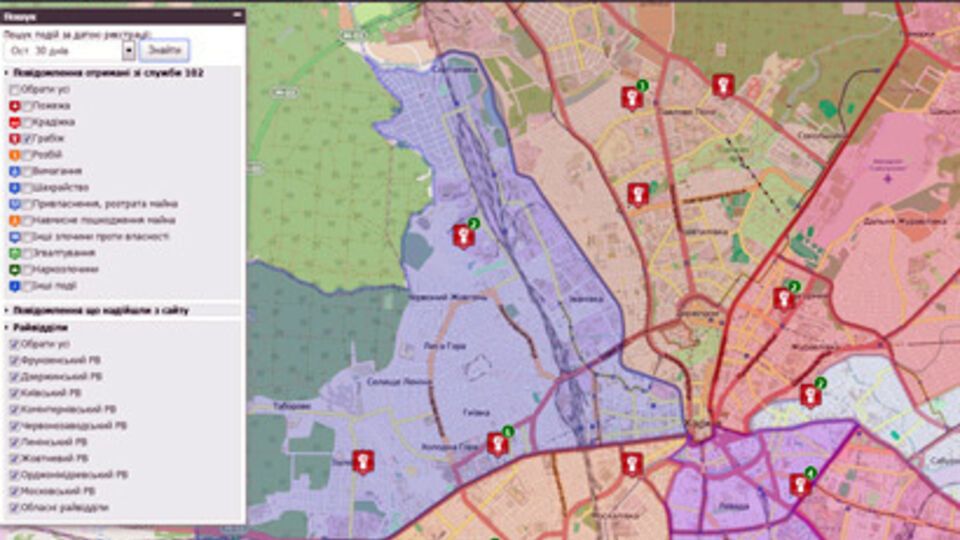Click the robbery marker with badge 4
The width and height of the screenshot is (960, 540).
click(x=799, y=485)
